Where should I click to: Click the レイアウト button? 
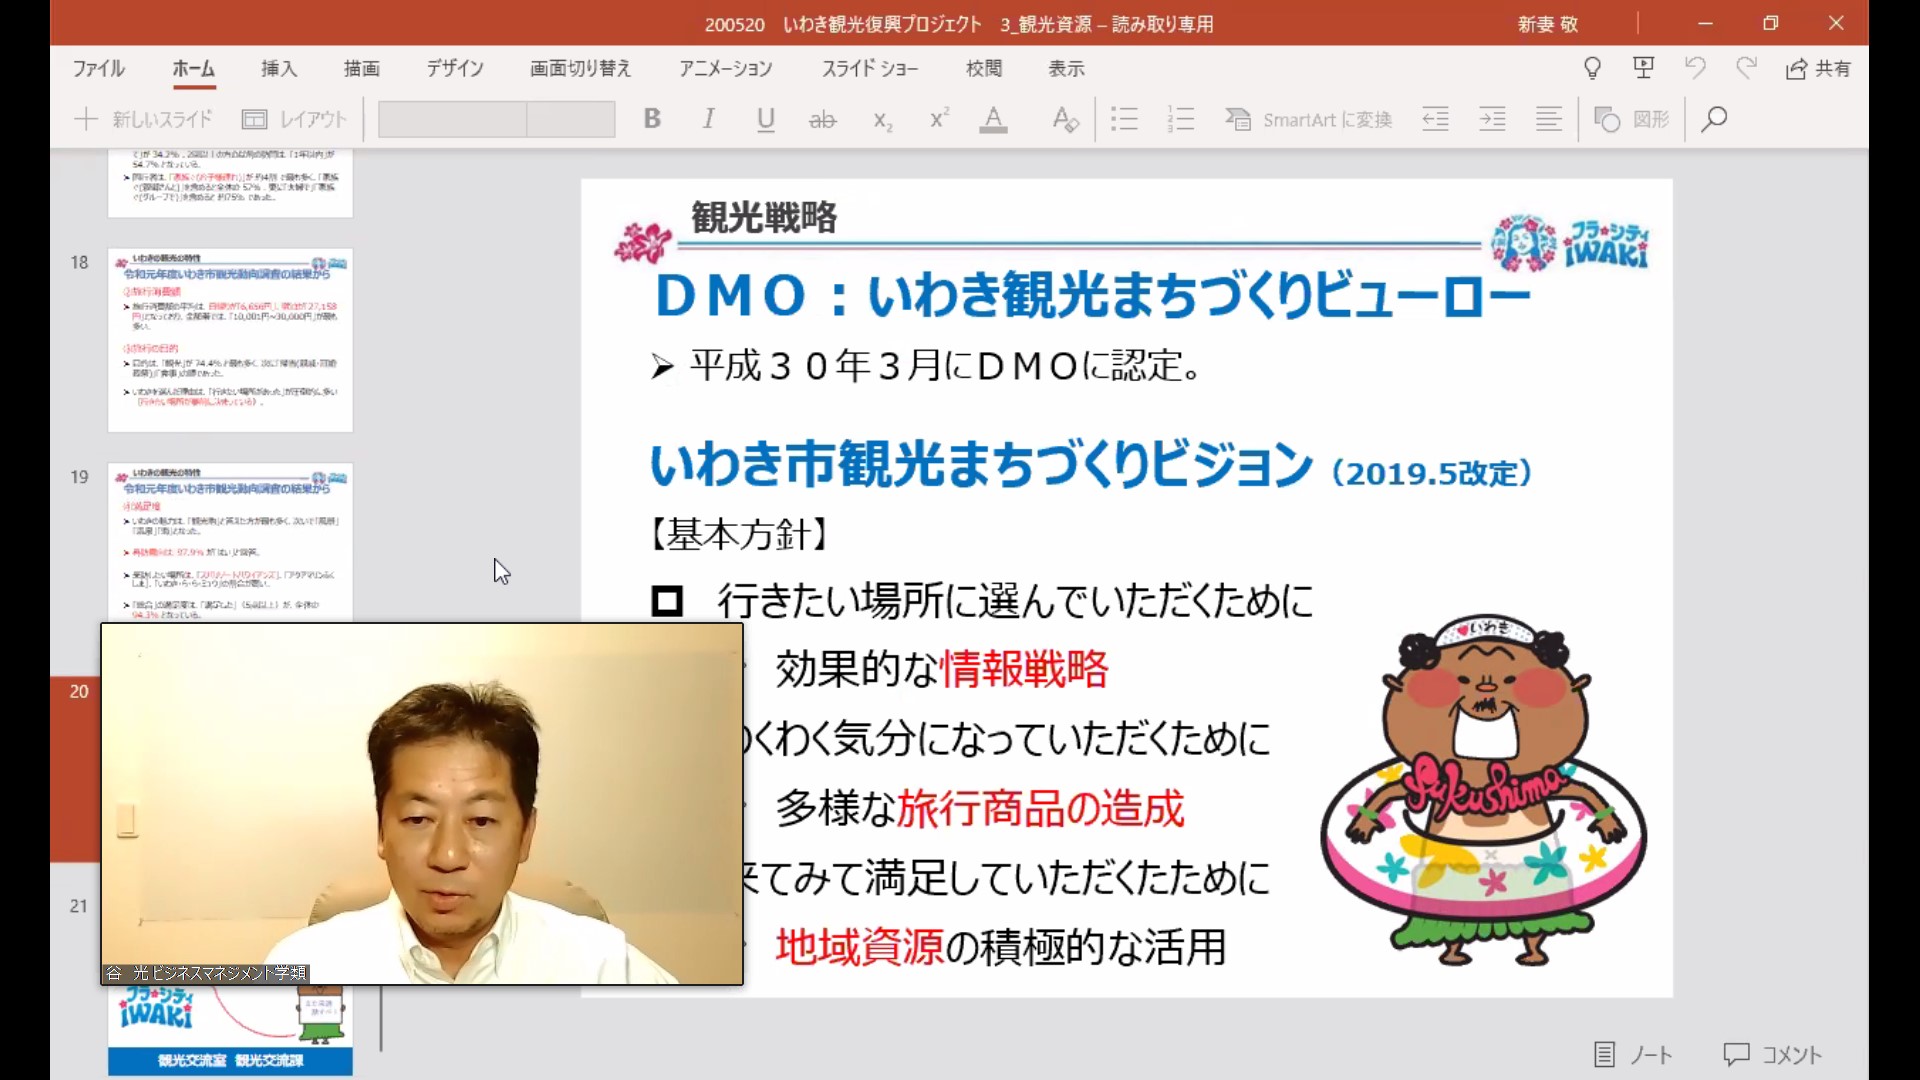[x=294, y=120]
